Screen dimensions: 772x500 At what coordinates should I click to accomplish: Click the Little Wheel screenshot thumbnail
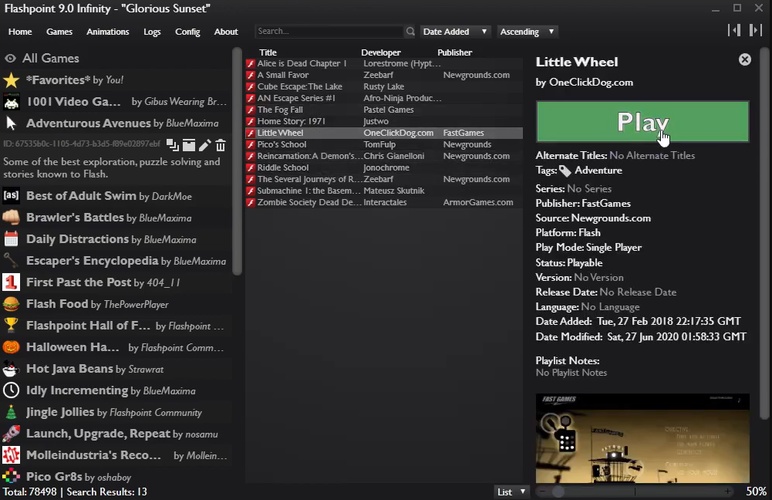tap(643, 438)
